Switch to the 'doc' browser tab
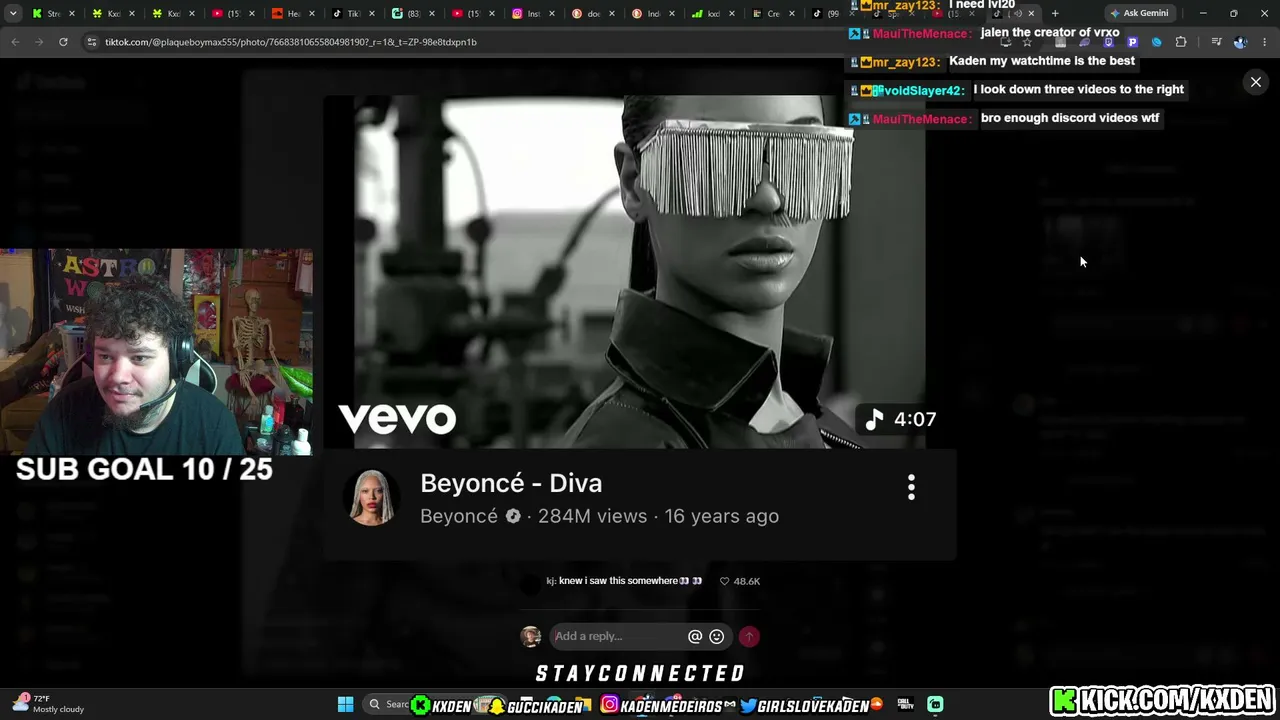 click(593, 13)
